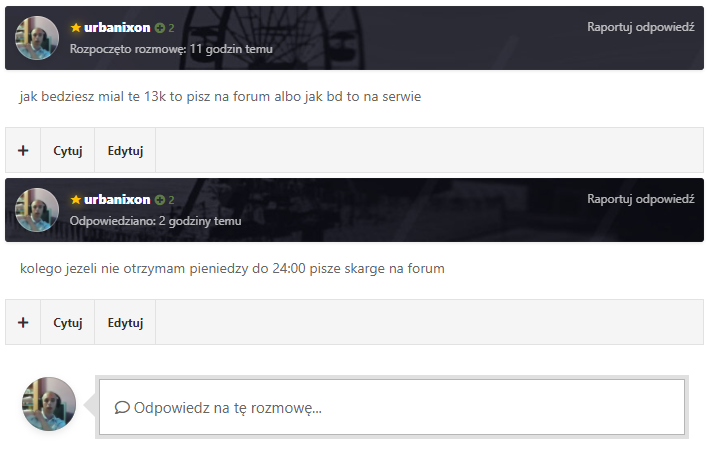Viewport: 710px width, 456px height.
Task: Open the urbanixon profile link in the second post
Action: 117,200
